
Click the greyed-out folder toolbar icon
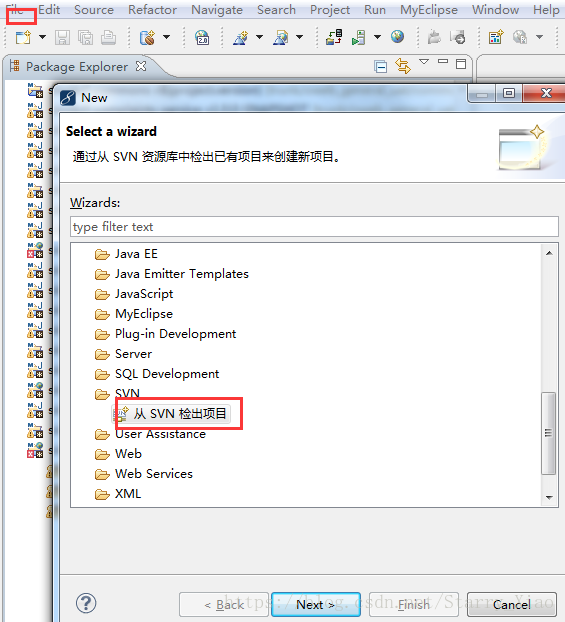click(434, 38)
